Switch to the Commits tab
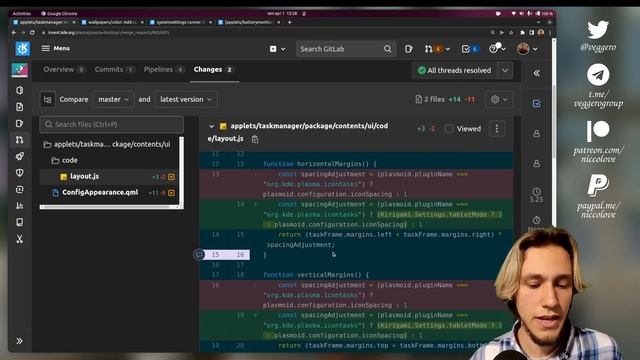The width and height of the screenshot is (640, 360). 114,69
